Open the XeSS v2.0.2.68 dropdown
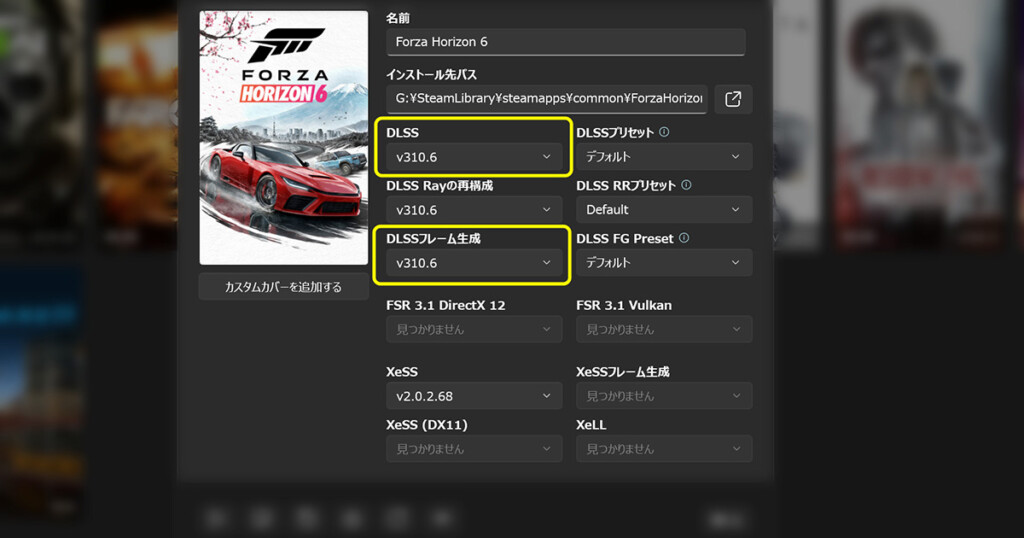This screenshot has height=538, width=1024. point(473,396)
